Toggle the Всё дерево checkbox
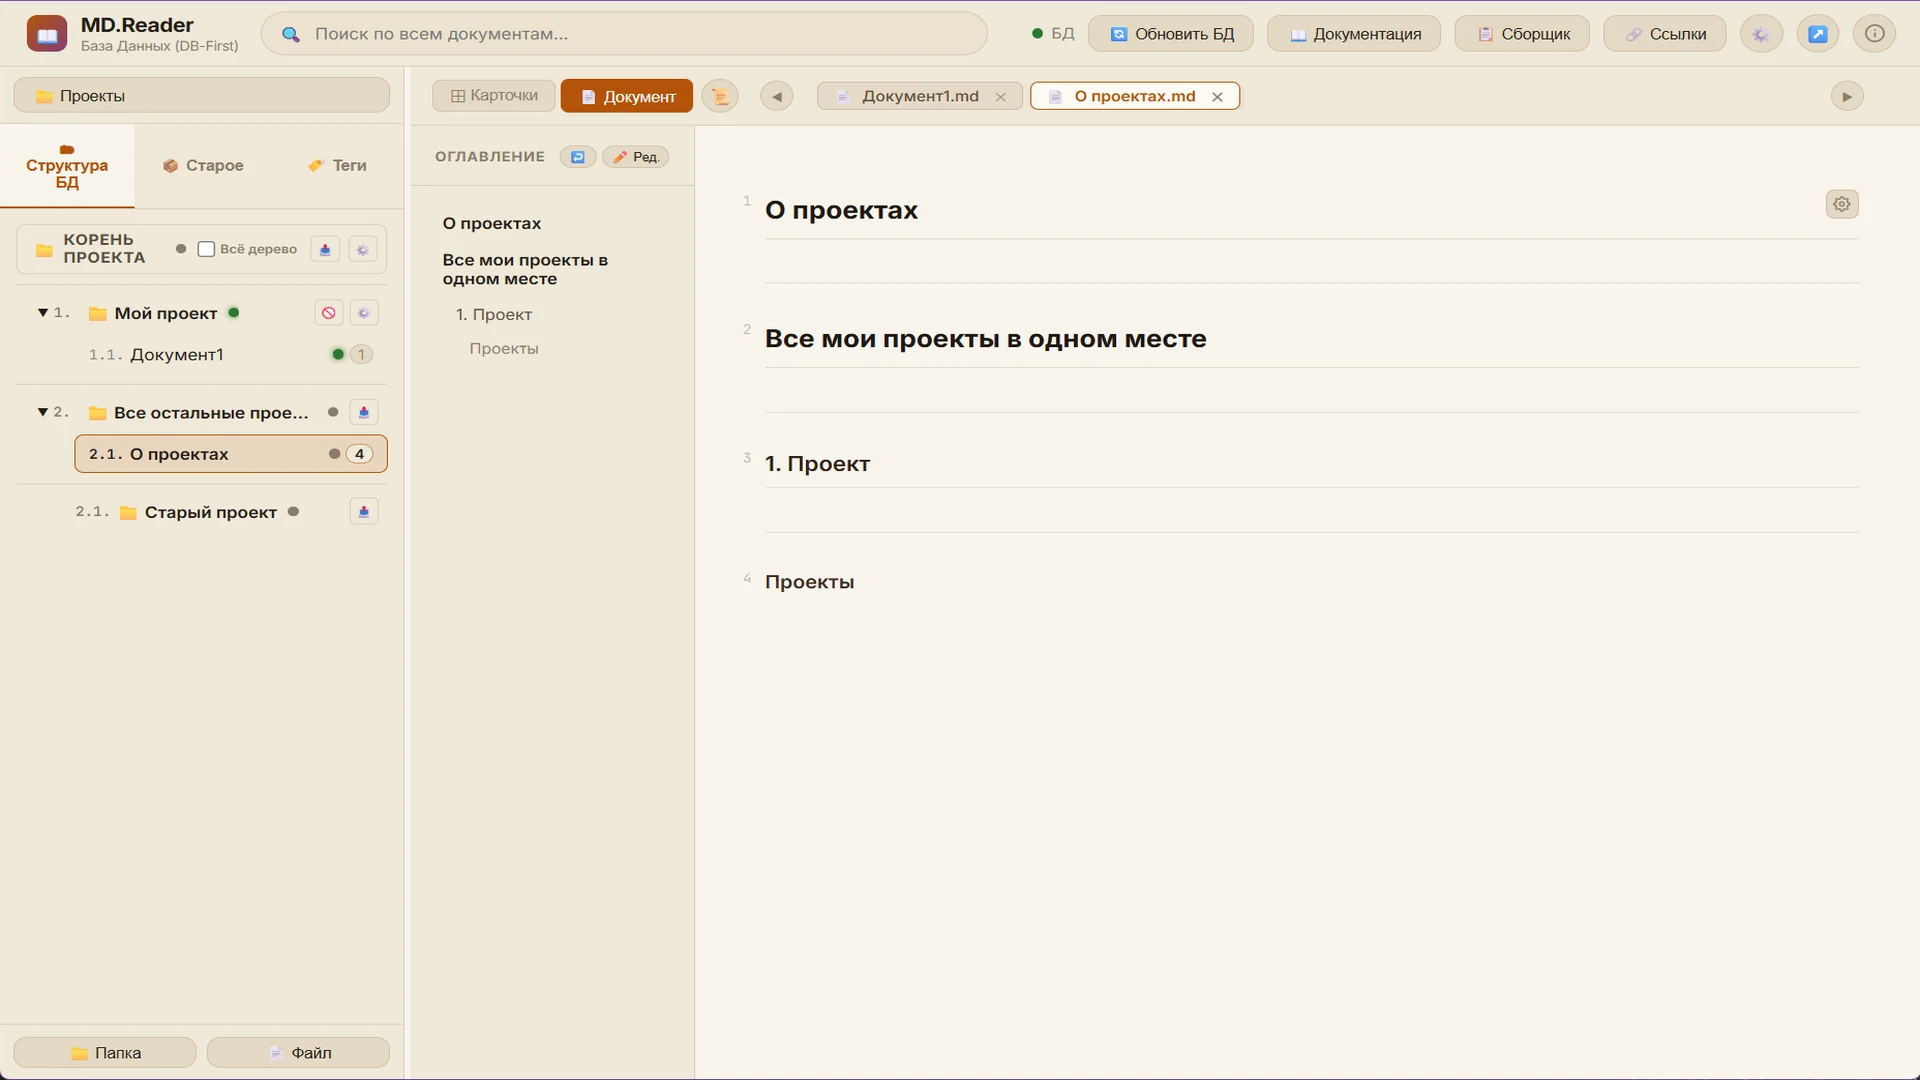The image size is (1920, 1080). pyautogui.click(x=206, y=249)
